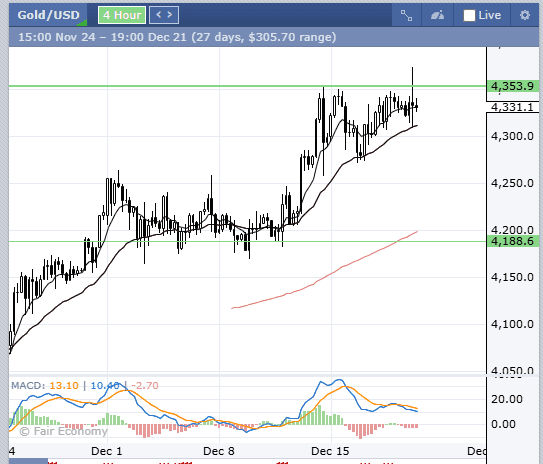Click the chart scrollbar thumb at bottom left
This screenshot has width=543, height=464.
coord(28,461)
